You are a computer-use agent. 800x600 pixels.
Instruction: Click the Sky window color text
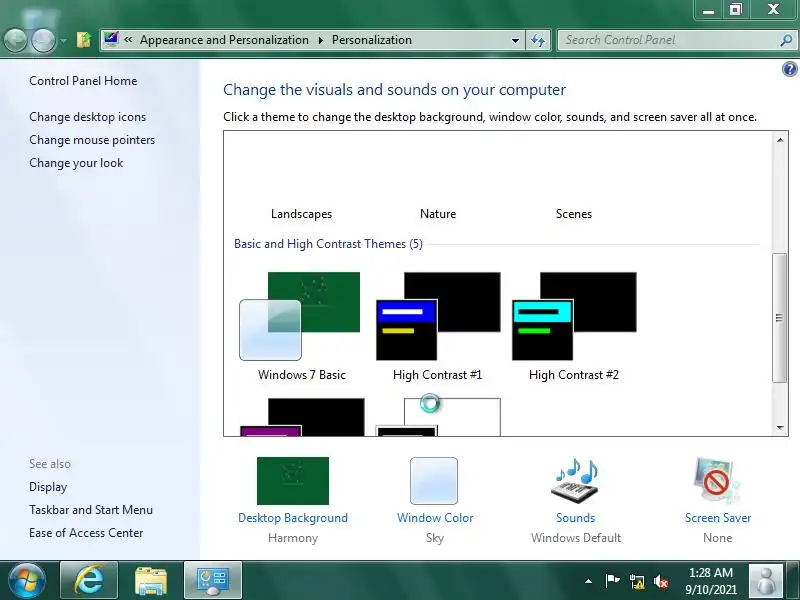tap(435, 538)
